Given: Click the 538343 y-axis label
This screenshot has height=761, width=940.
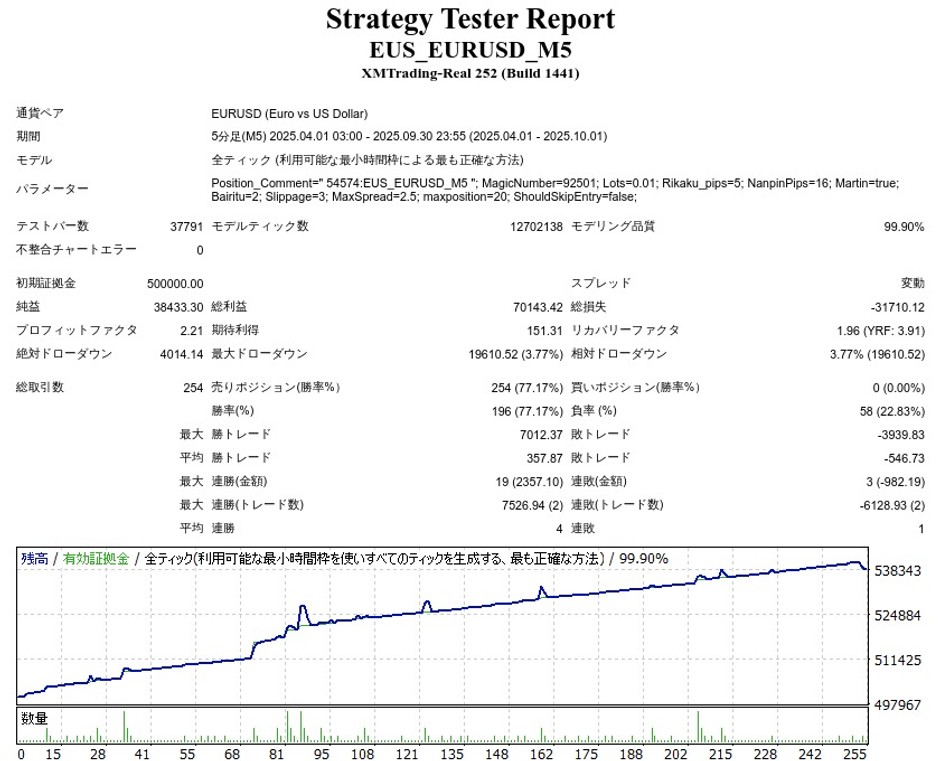Looking at the screenshot, I should click(x=897, y=571).
